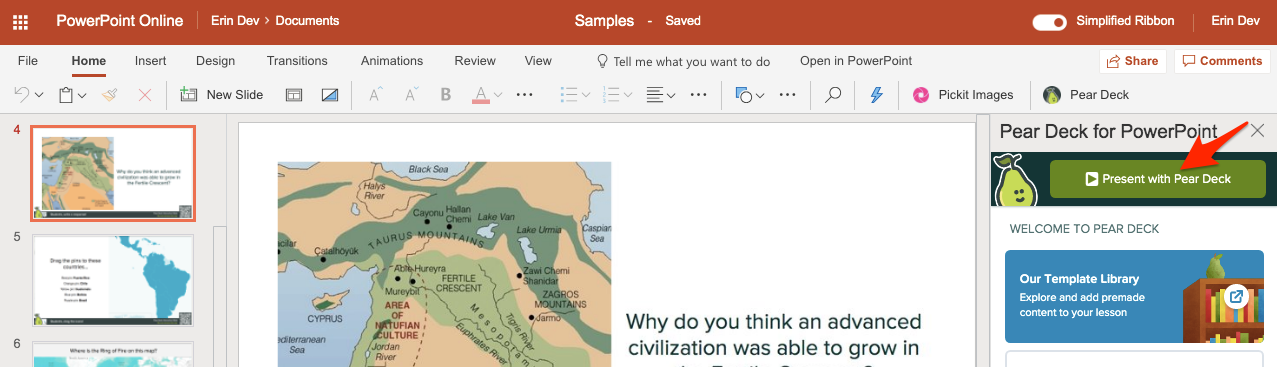Click the Bold formatting icon

pos(446,95)
